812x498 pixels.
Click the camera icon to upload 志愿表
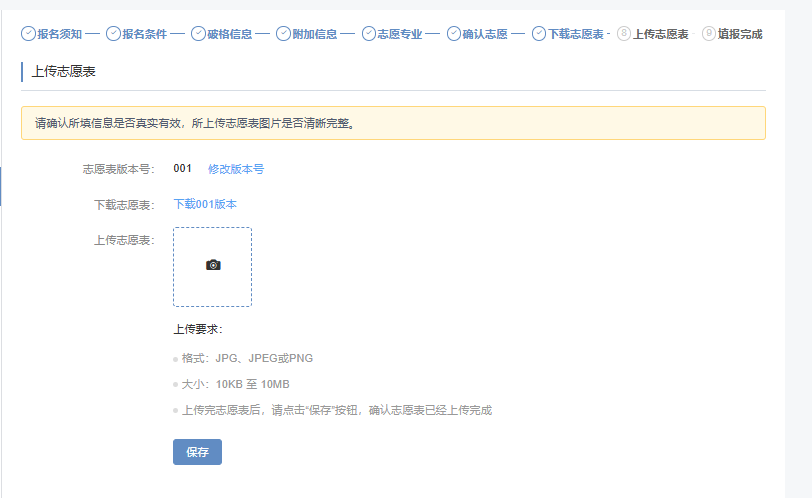(213, 265)
